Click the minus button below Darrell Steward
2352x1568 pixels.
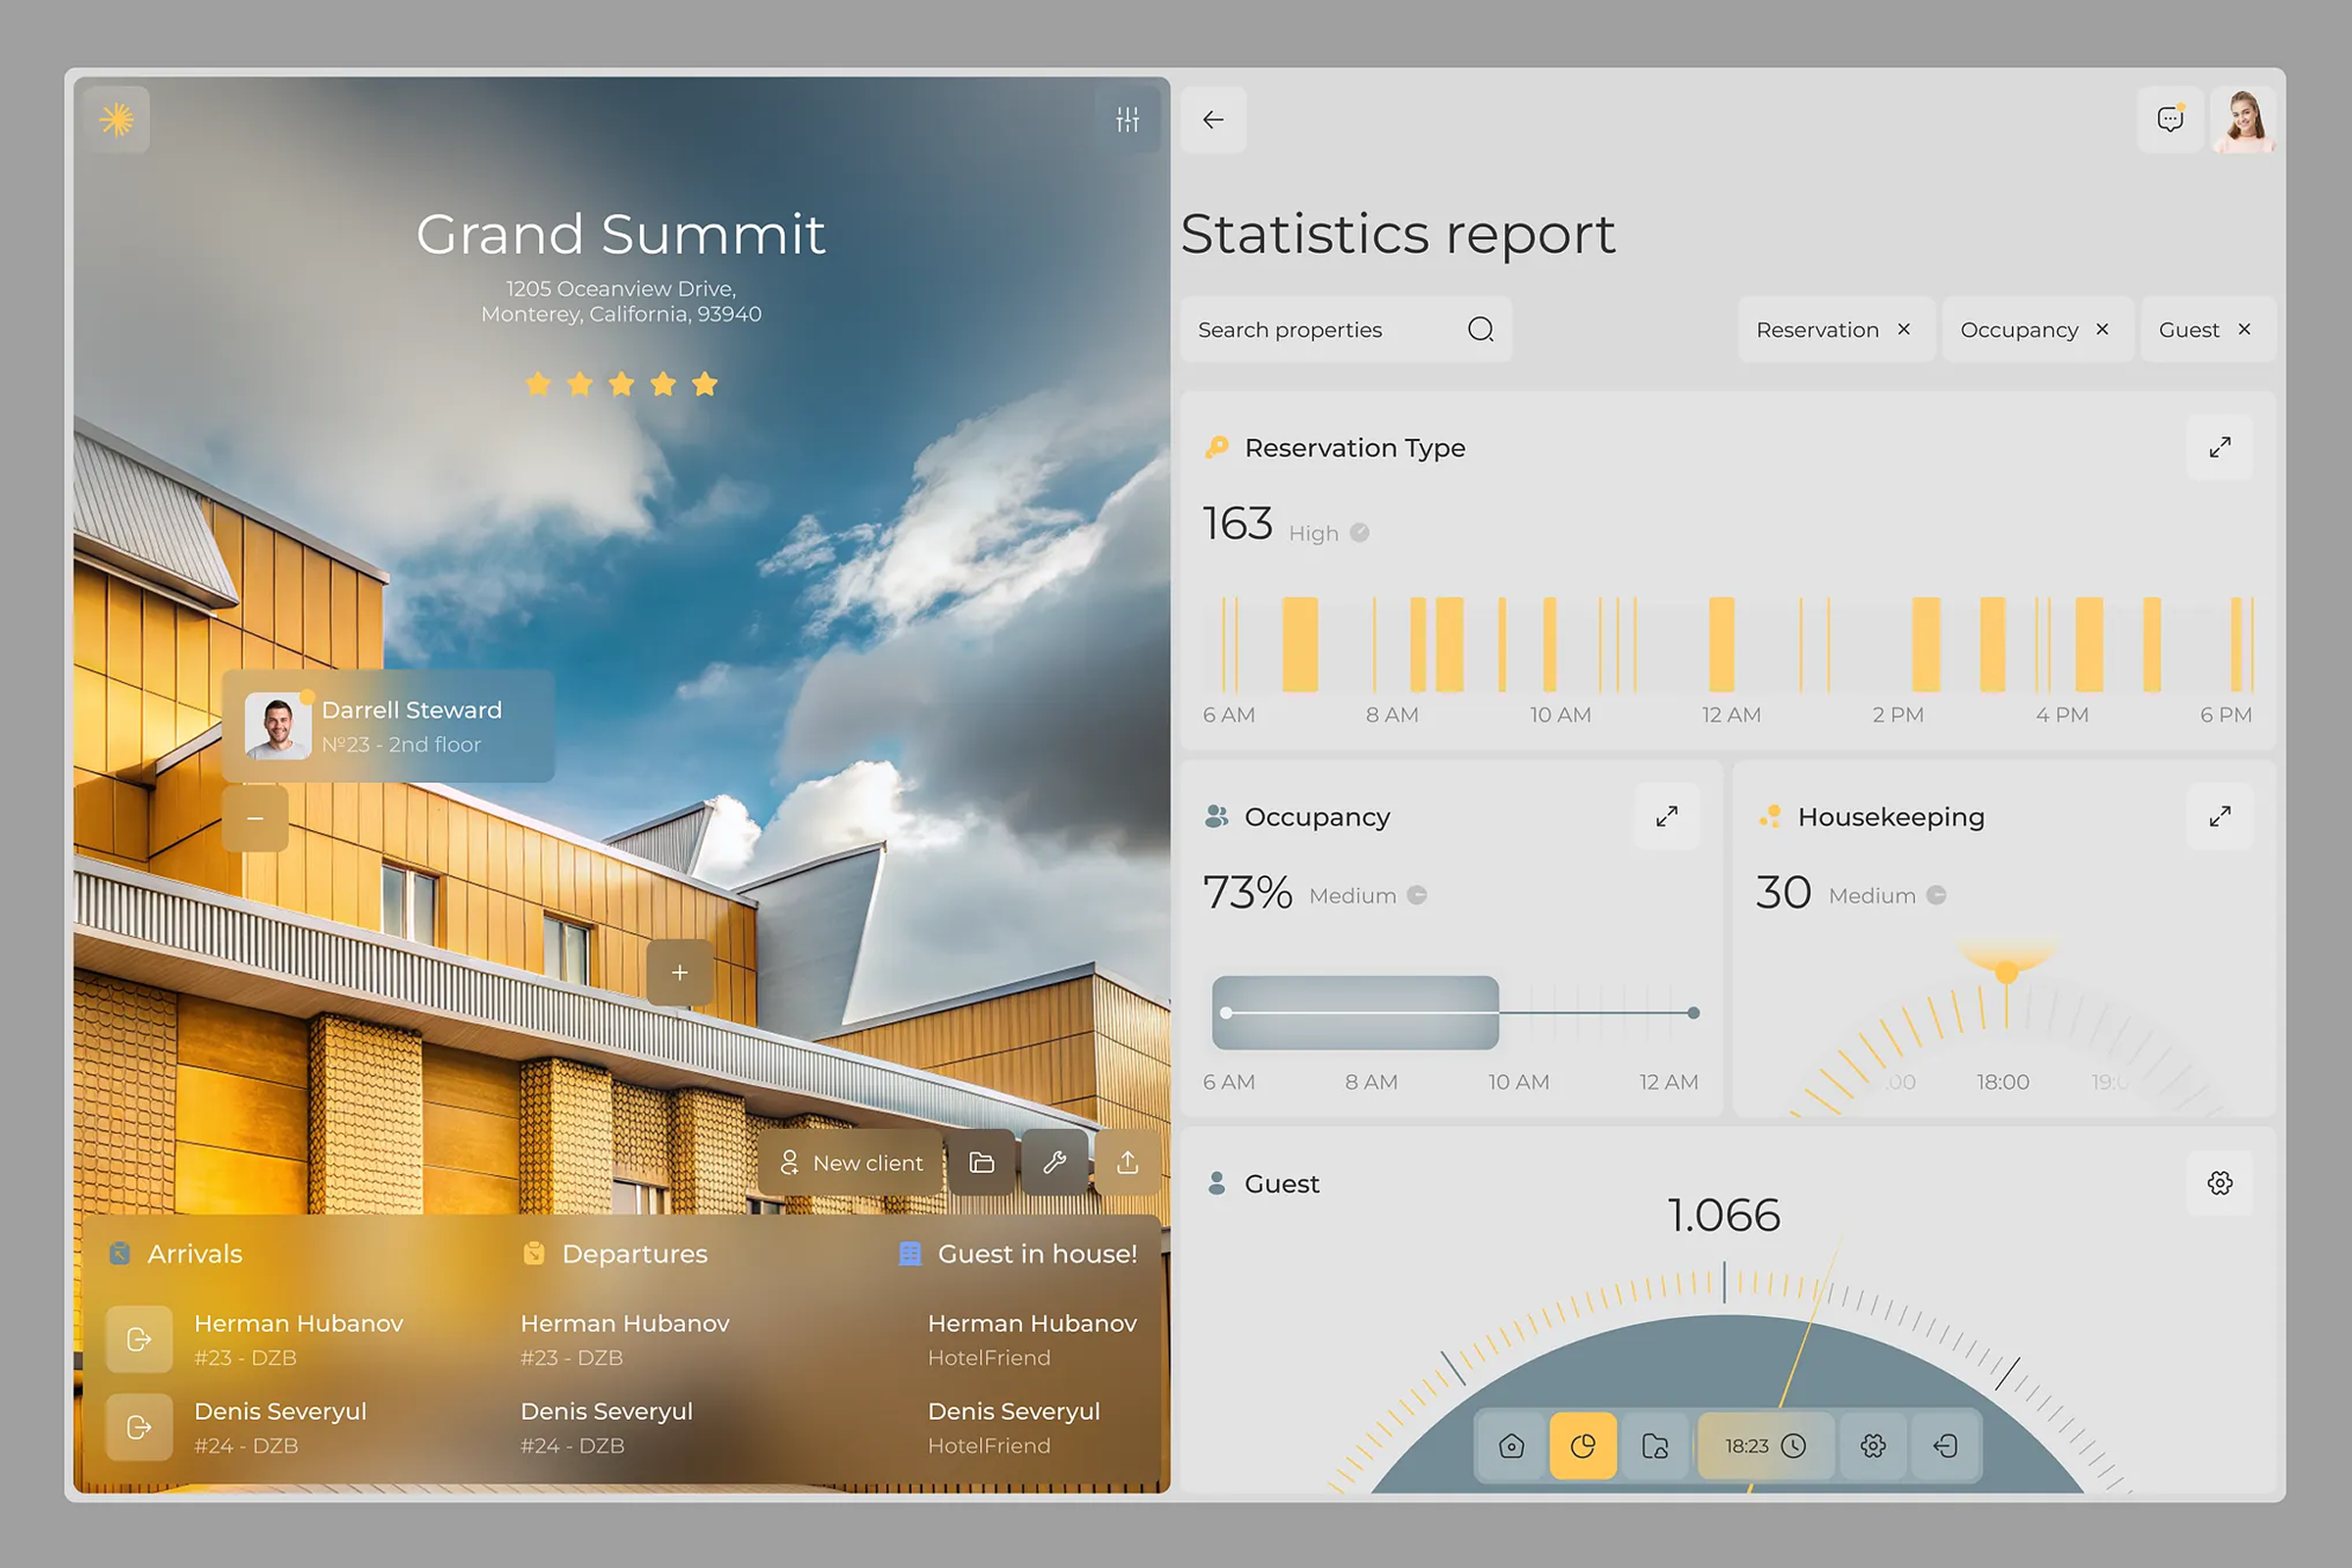[255, 818]
